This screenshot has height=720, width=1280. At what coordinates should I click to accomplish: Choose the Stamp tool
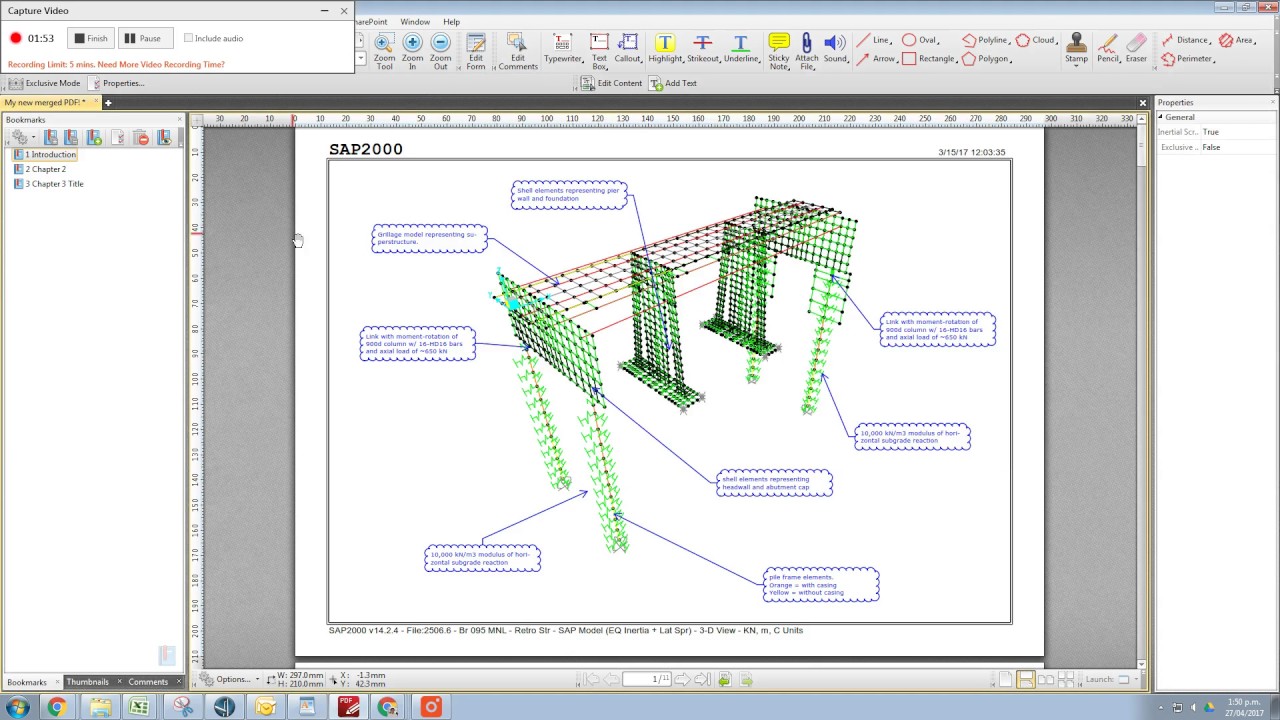coord(1076,49)
